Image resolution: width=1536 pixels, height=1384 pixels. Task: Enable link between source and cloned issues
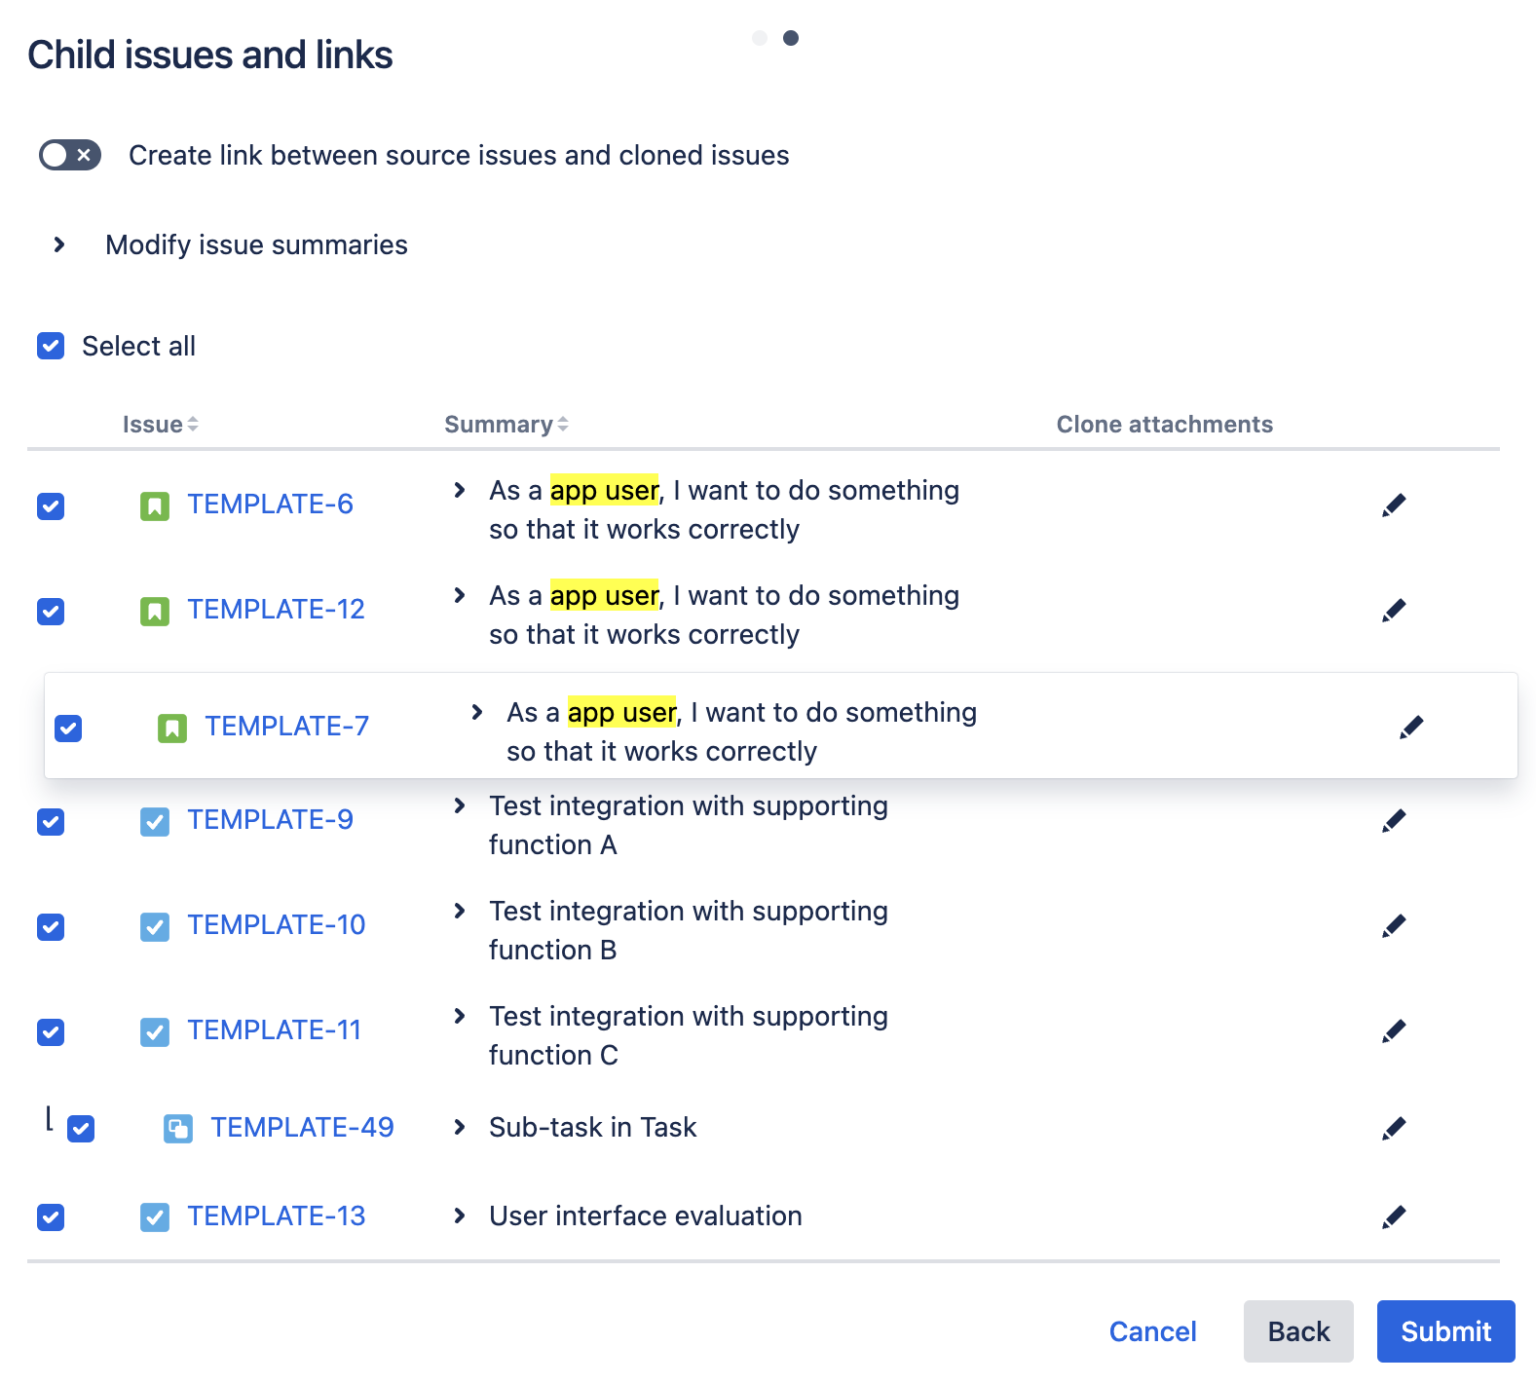coord(68,155)
